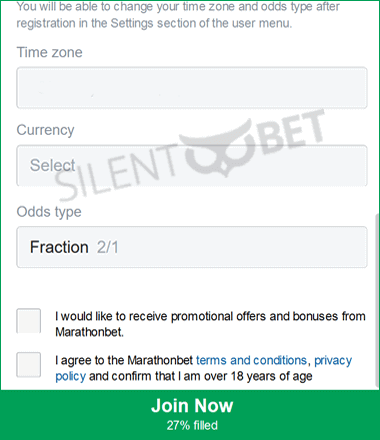Click the SILENT watermark text

click(117, 173)
